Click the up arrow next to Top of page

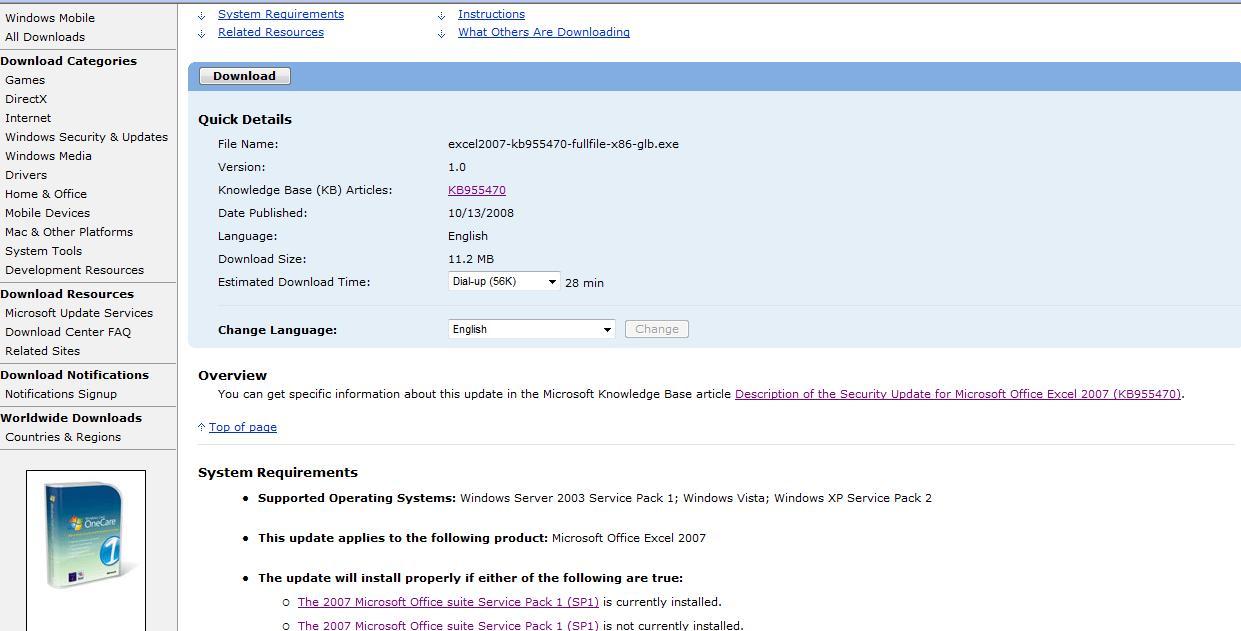201,426
